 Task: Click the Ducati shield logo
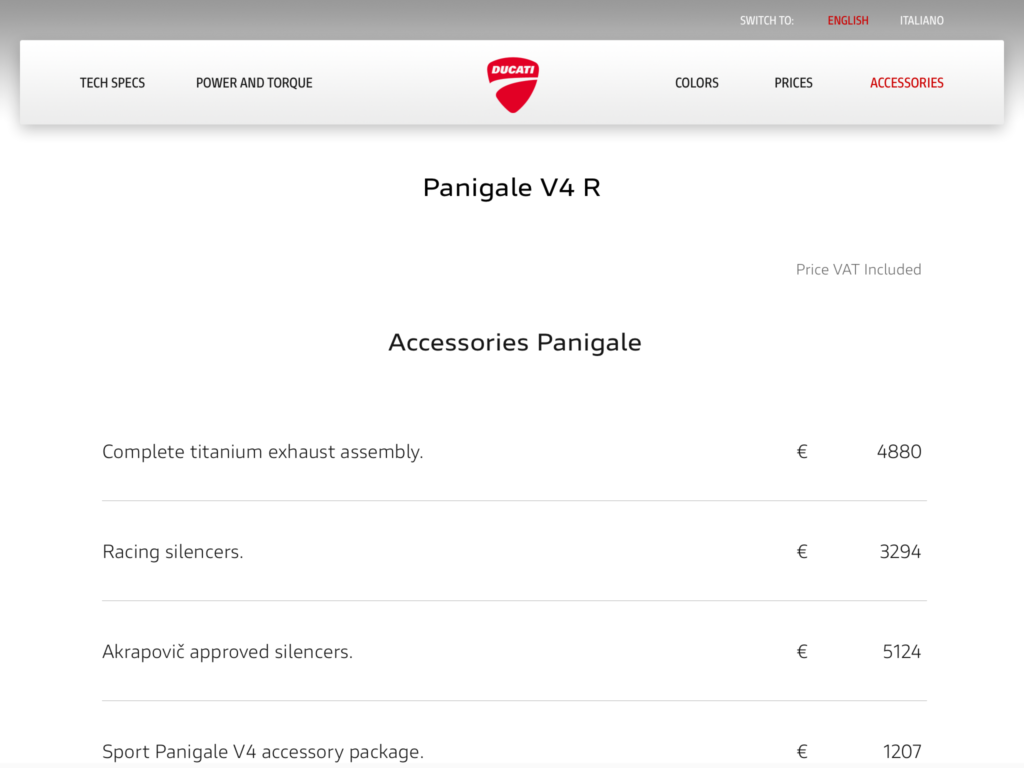tap(513, 84)
